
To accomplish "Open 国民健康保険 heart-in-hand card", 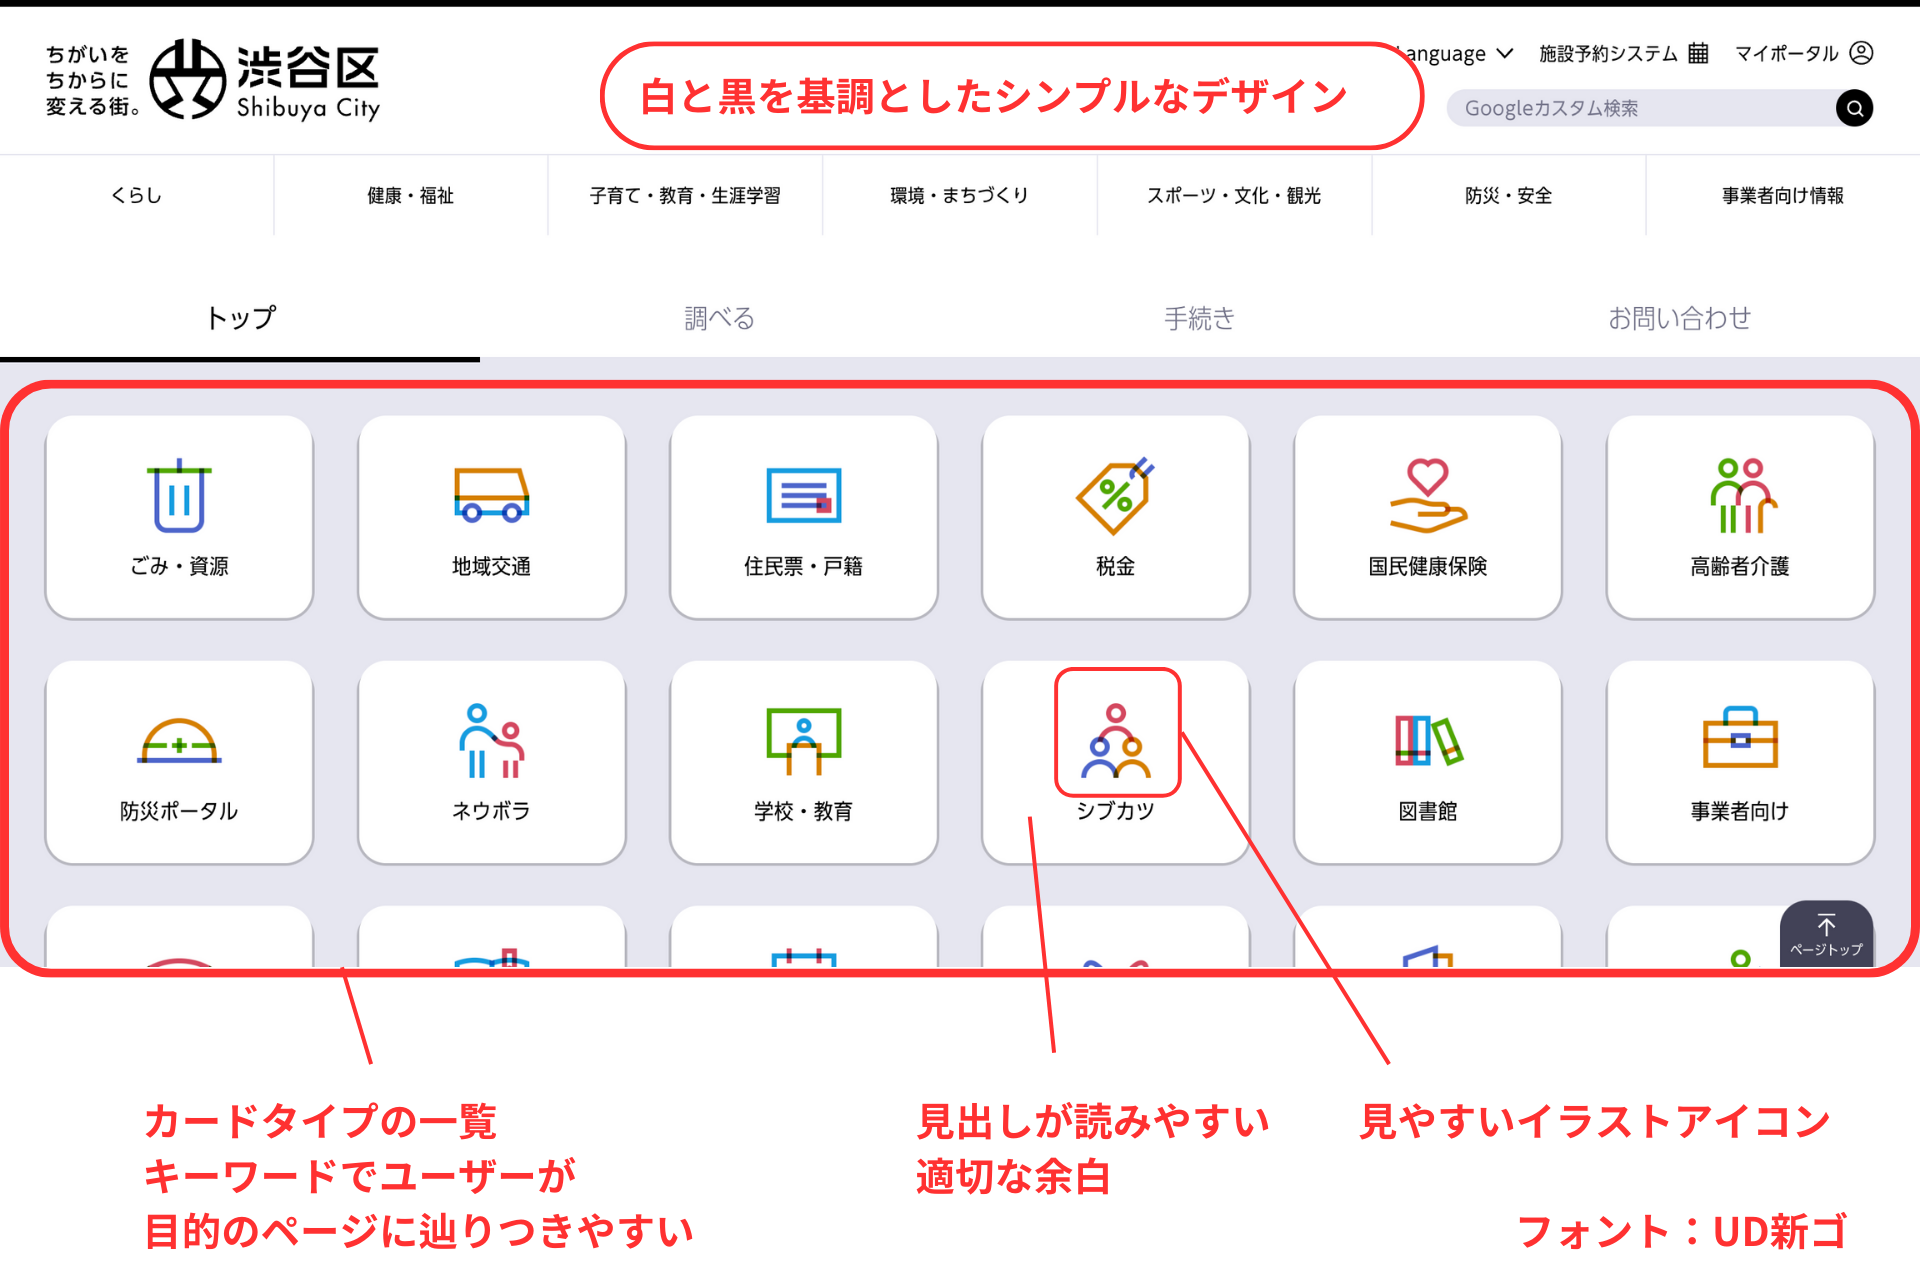I will click(x=1427, y=516).
